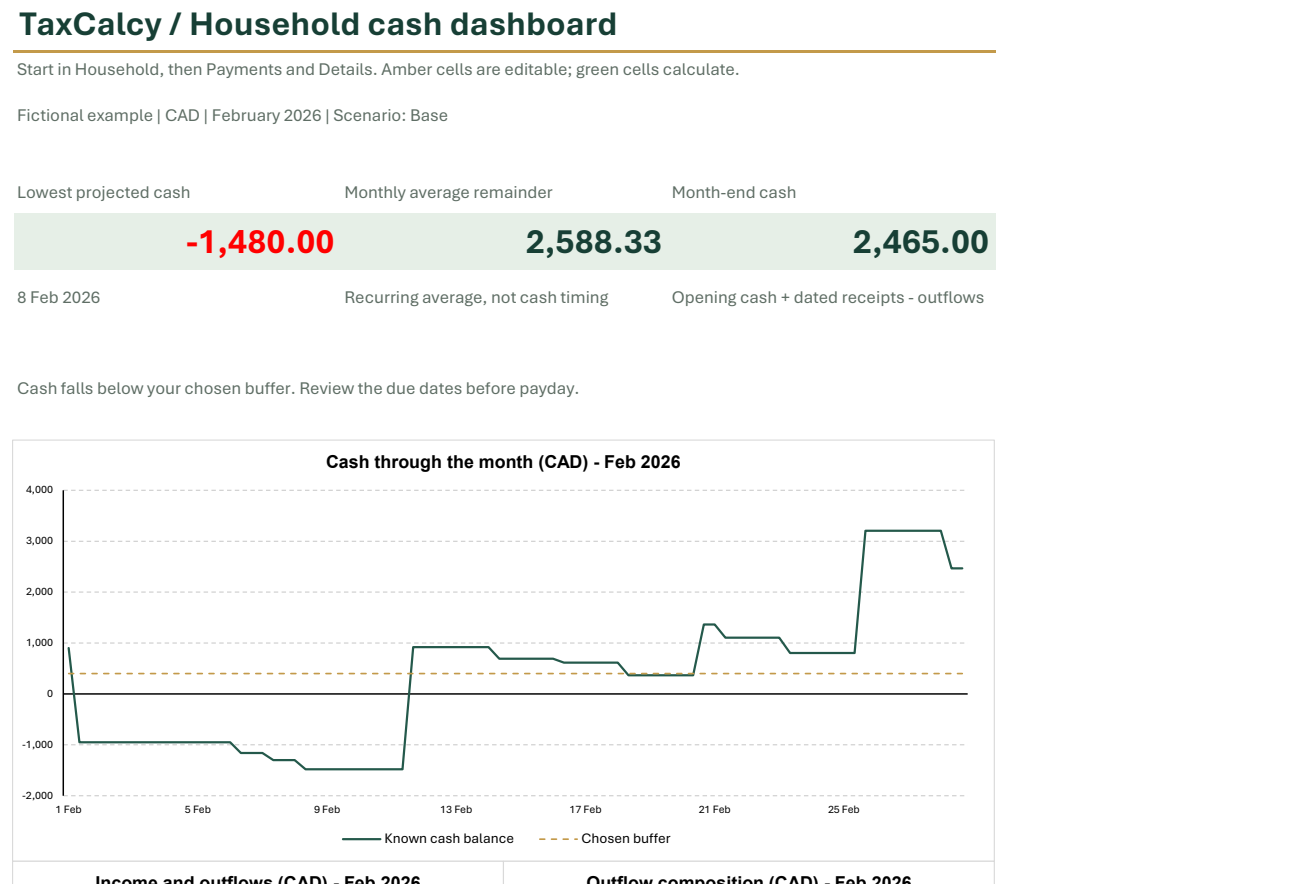Click the 4,000 y-axis label

(40, 490)
